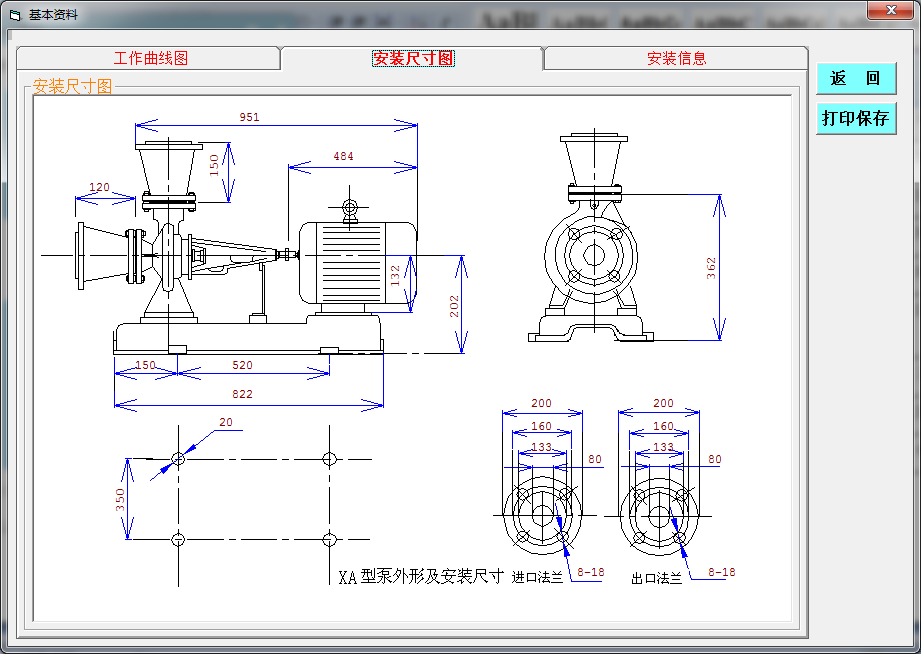Click the 进口法兰 label
Screen dimensions: 921x654
point(537,578)
